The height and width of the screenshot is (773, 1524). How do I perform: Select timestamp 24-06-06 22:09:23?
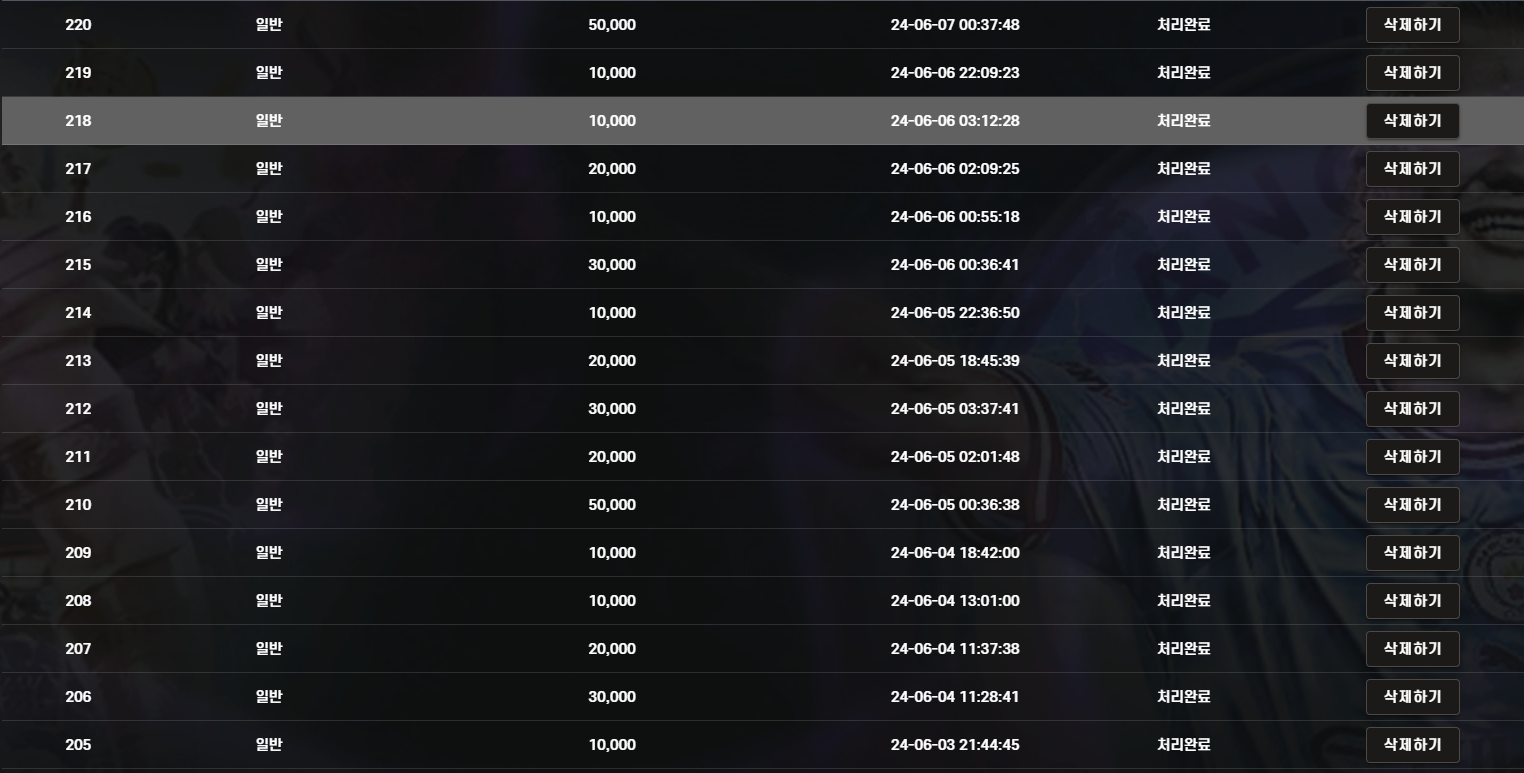955,73
